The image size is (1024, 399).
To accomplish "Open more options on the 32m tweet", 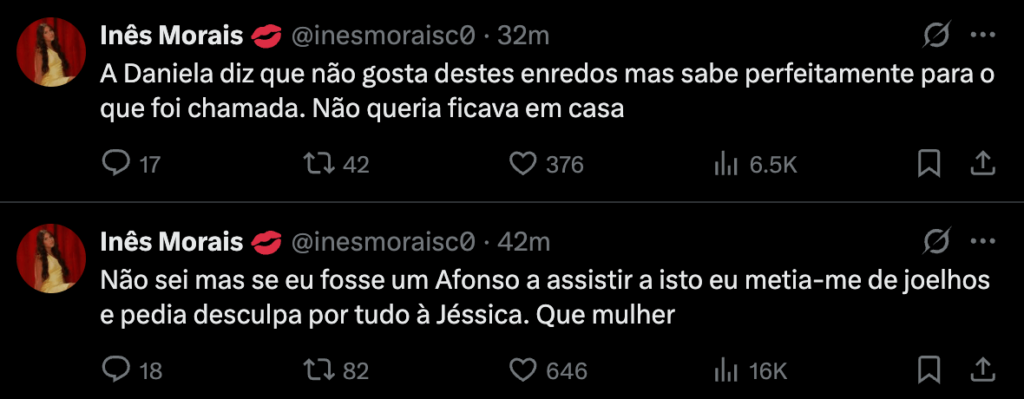I will tap(982, 37).
